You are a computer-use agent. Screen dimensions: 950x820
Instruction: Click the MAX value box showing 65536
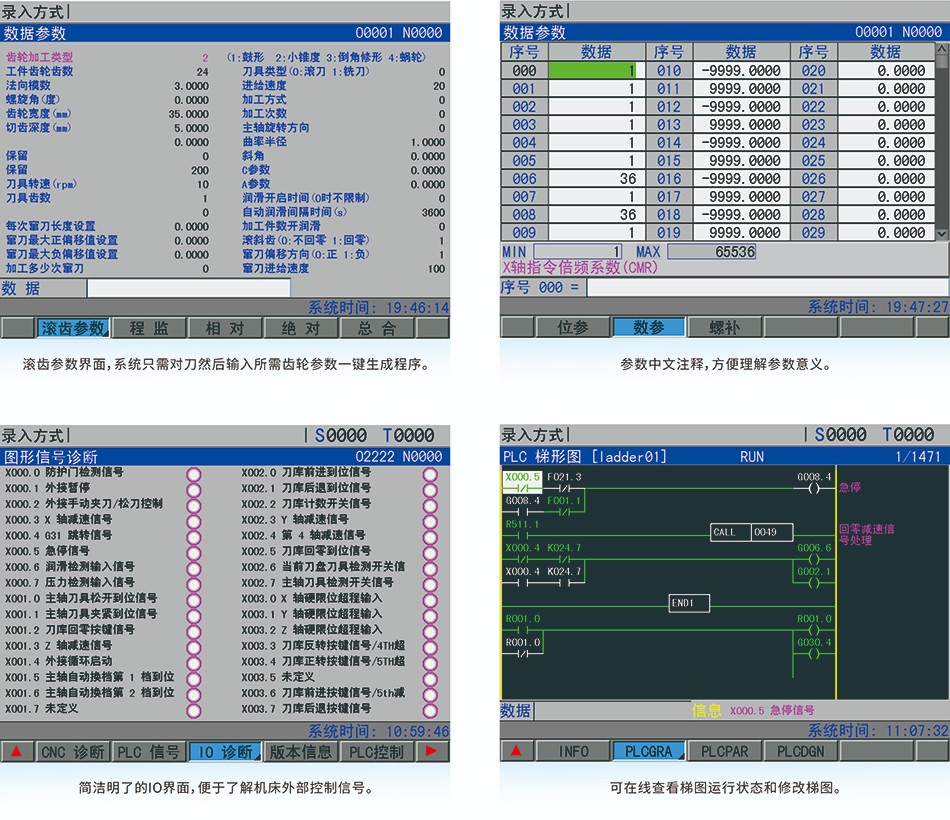tap(711, 252)
